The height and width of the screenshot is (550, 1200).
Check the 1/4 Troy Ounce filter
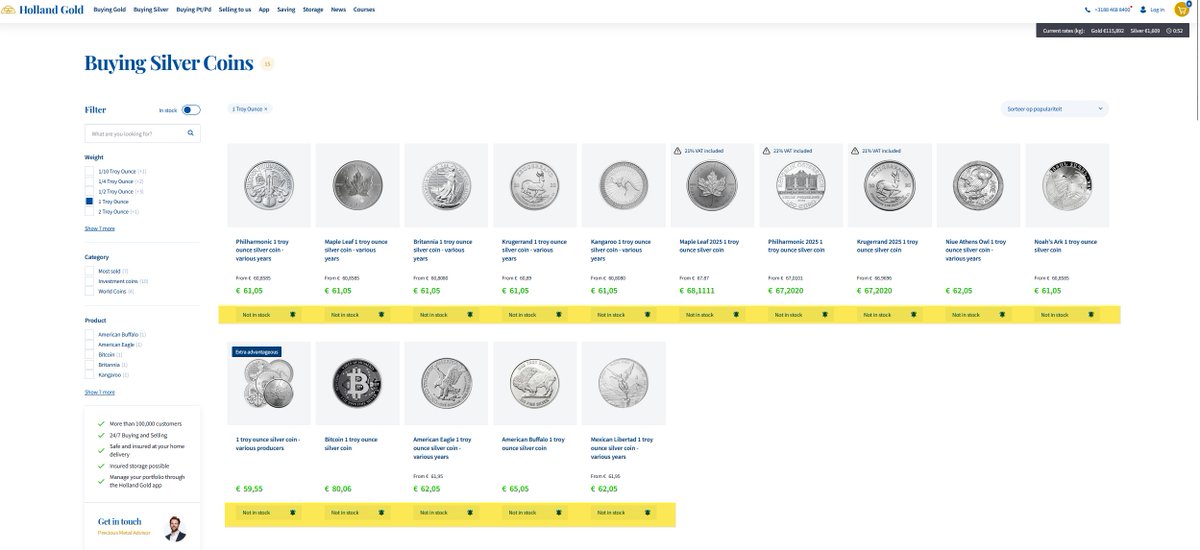click(x=89, y=181)
